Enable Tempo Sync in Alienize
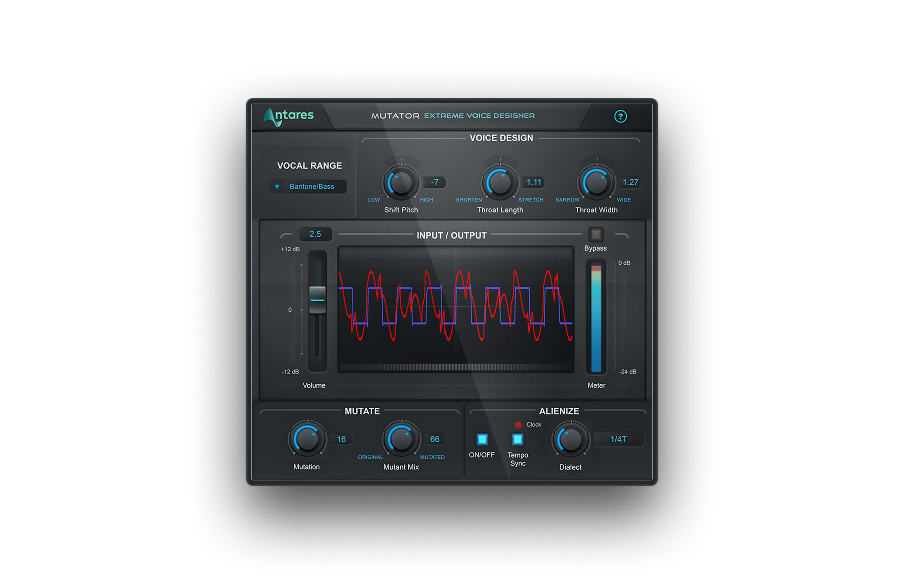The height and width of the screenshot is (584, 904). (517, 438)
